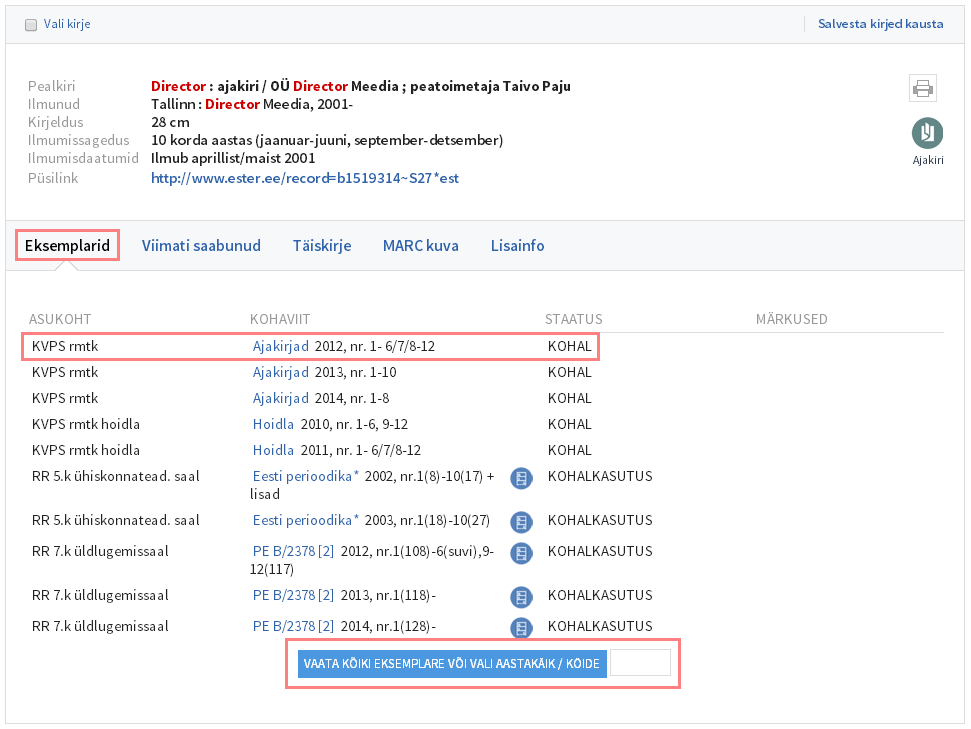Click 'Ilmub aprillist/maist 2001' text
The height and width of the screenshot is (729, 971).
233,158
